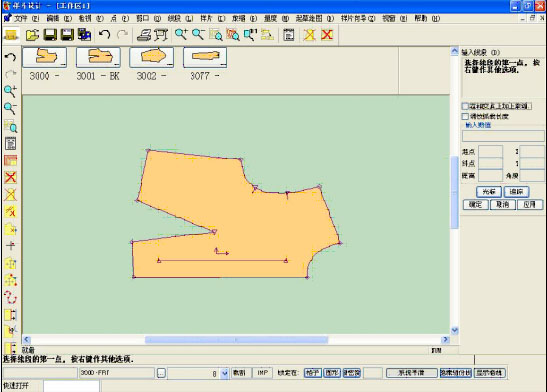Click the 应用 apply button
The image size is (547, 392).
(530, 204)
